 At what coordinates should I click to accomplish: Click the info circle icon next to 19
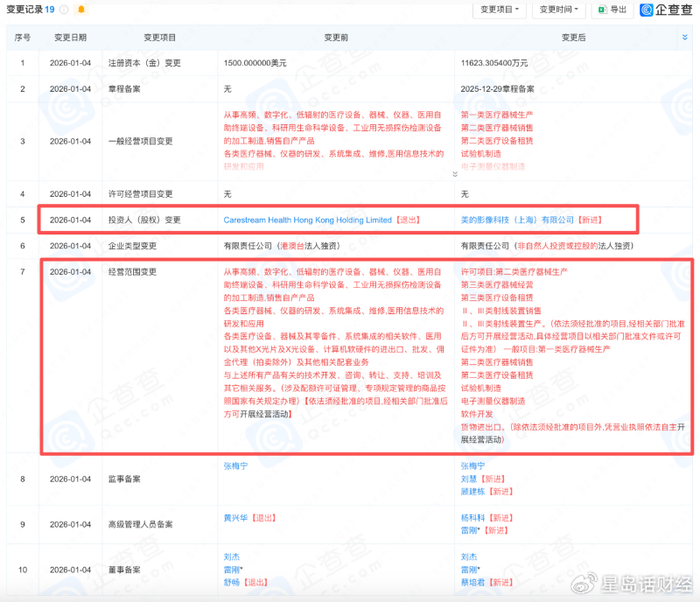click(x=64, y=9)
